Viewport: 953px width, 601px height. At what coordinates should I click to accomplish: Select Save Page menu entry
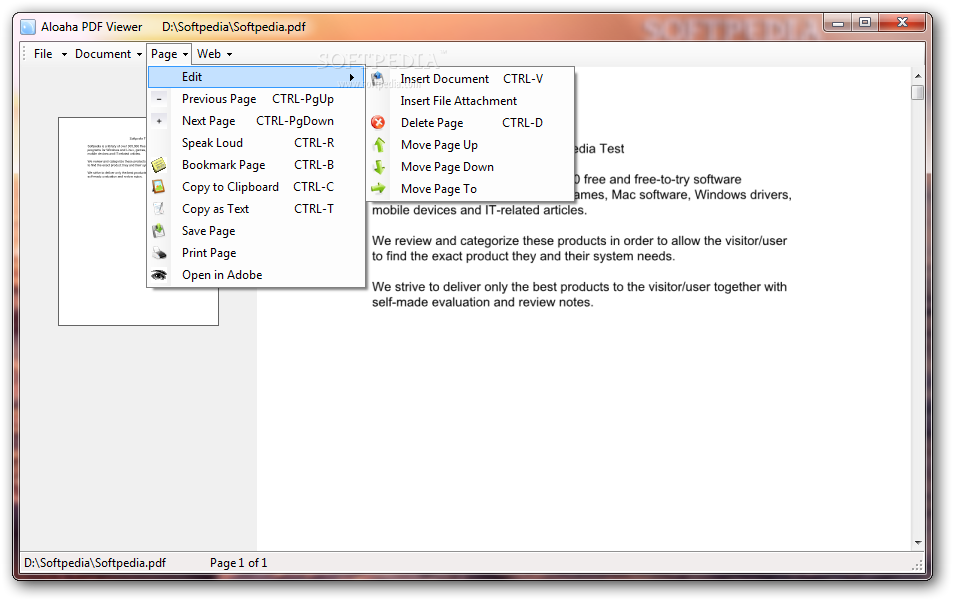tap(256, 231)
